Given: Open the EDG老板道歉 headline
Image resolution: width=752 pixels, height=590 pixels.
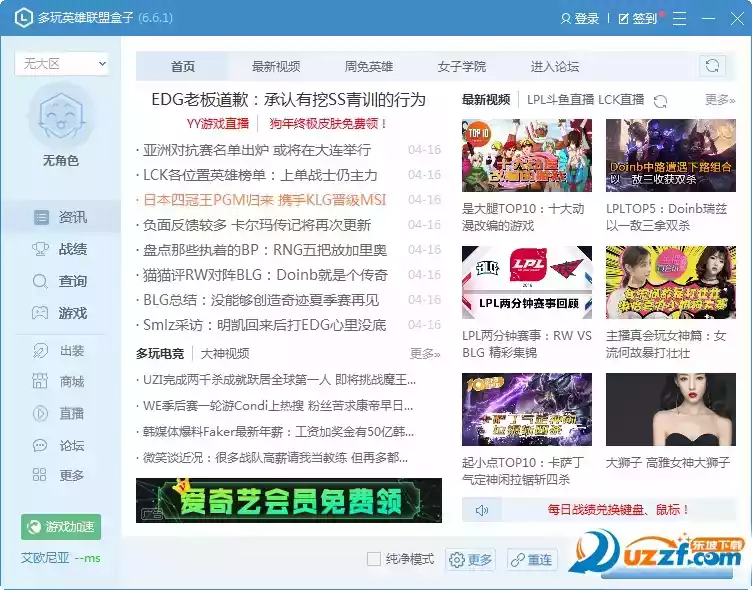Looking at the screenshot, I should [289, 100].
